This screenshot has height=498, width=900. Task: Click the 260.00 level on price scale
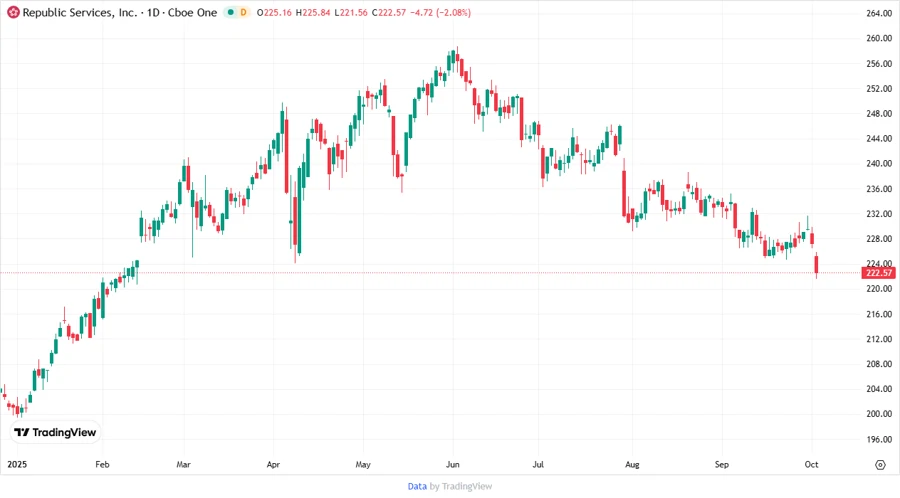click(878, 39)
